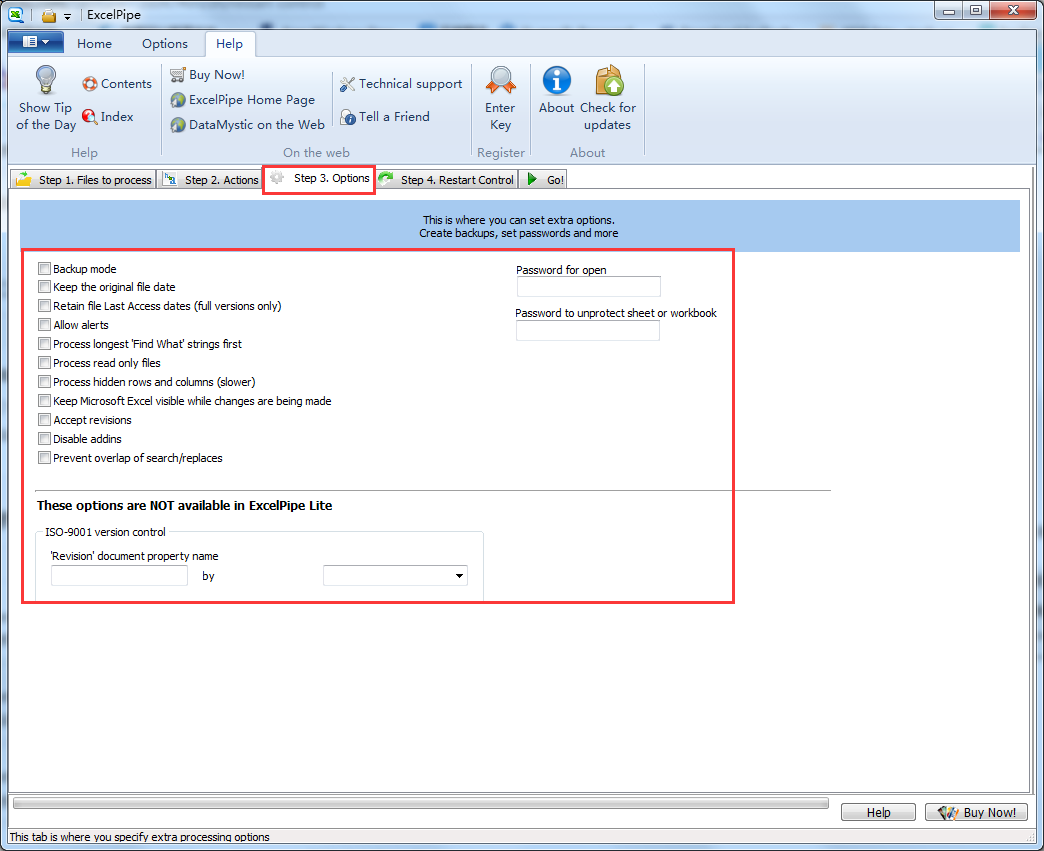Open About via the blue info icon

point(557,81)
